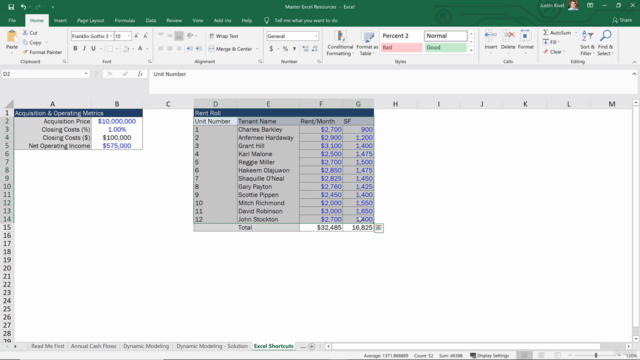
Task: Activate the Format Painter brush
Action: click(25, 52)
